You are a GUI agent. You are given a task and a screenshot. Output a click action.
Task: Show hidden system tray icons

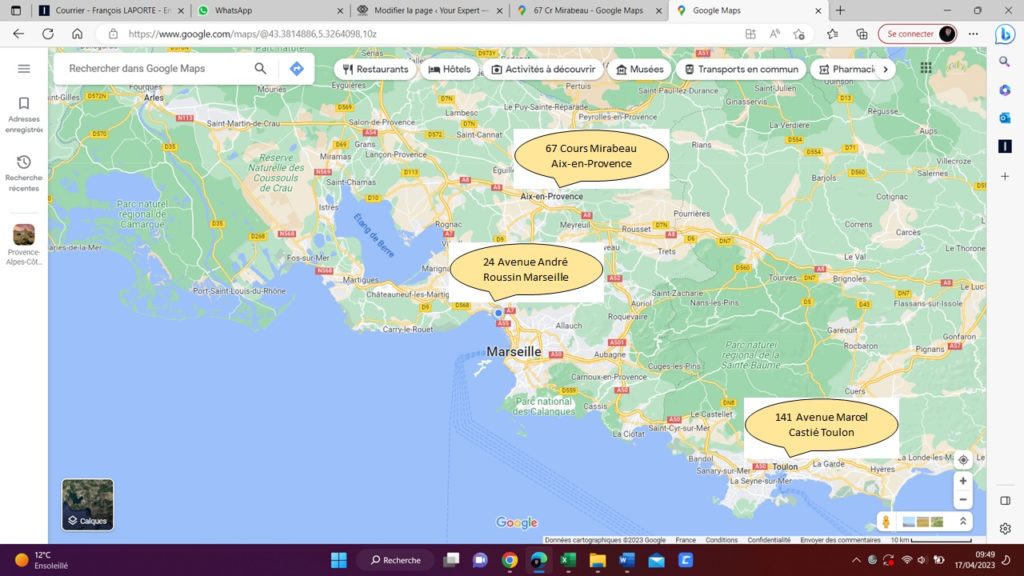[x=856, y=560]
